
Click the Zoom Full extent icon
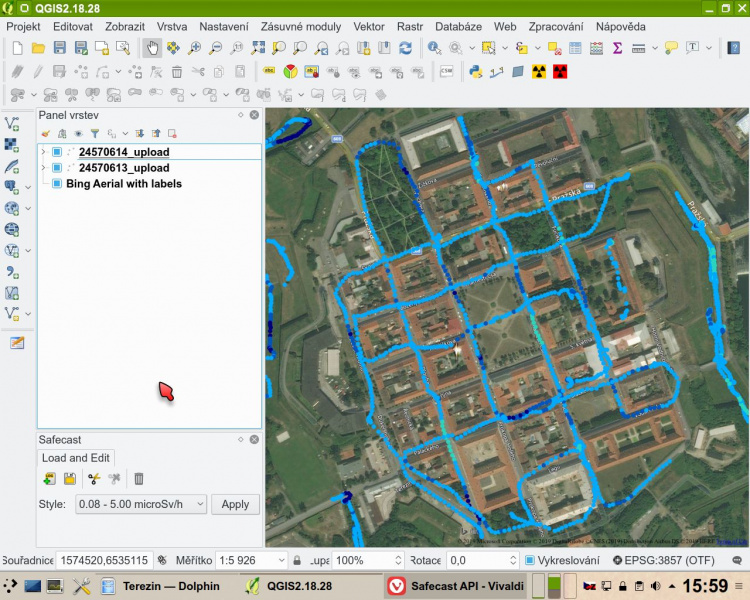[258, 48]
